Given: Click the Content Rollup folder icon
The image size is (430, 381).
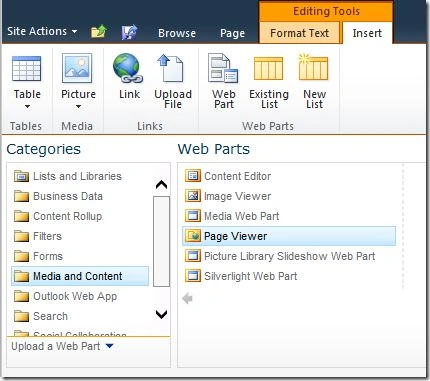Looking at the screenshot, I should point(21,216).
